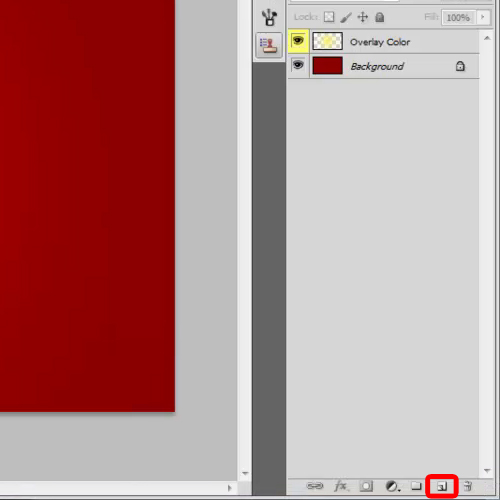Image resolution: width=500 pixels, height=500 pixels.
Task: Toggle lock image pixels brush icon
Action: 346,17
